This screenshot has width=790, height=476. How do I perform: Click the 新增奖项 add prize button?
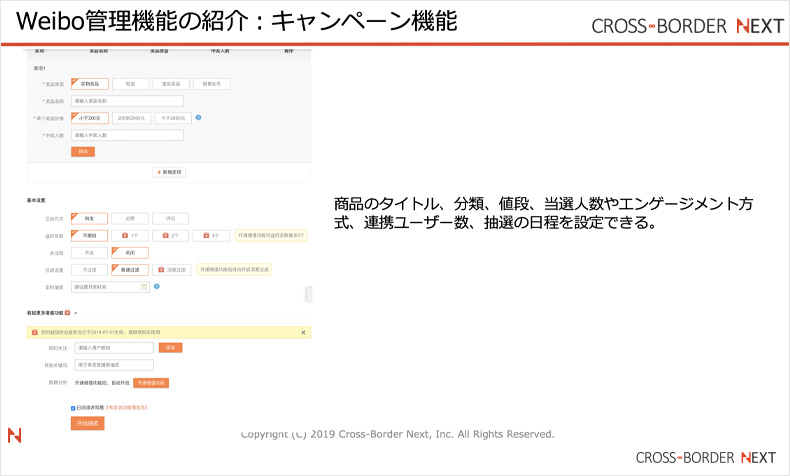coord(169,172)
